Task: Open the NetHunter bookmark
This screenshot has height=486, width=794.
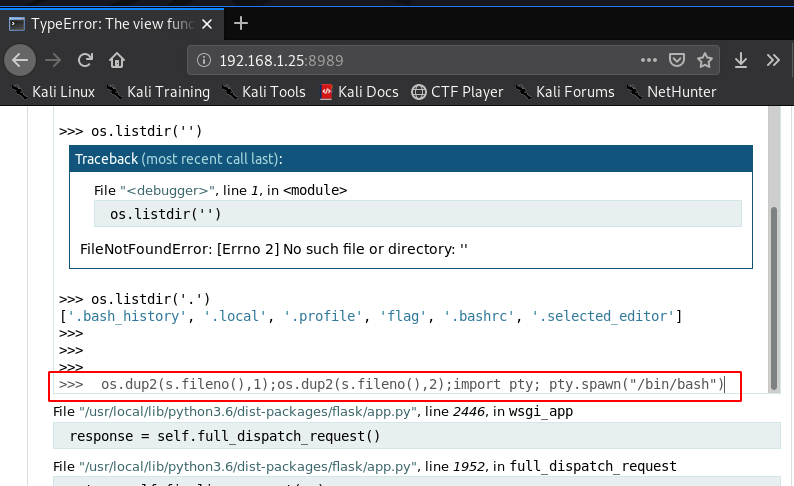Action: [672, 92]
